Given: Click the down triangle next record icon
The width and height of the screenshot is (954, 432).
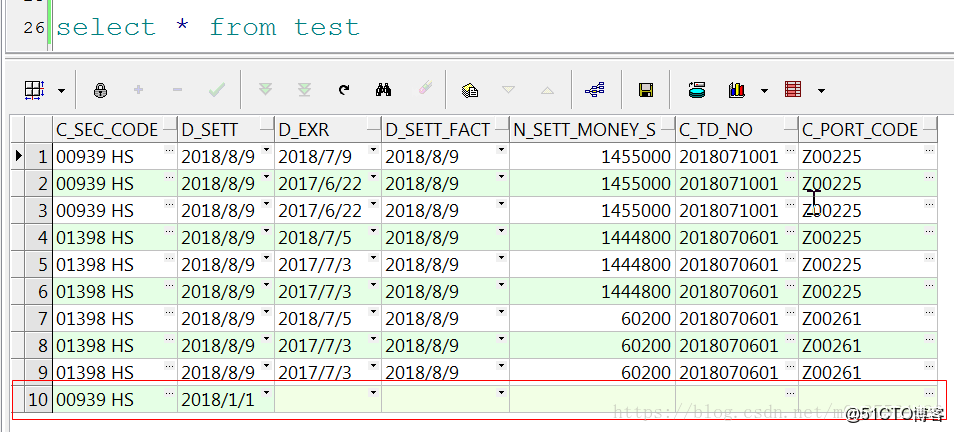Looking at the screenshot, I should 509,90.
